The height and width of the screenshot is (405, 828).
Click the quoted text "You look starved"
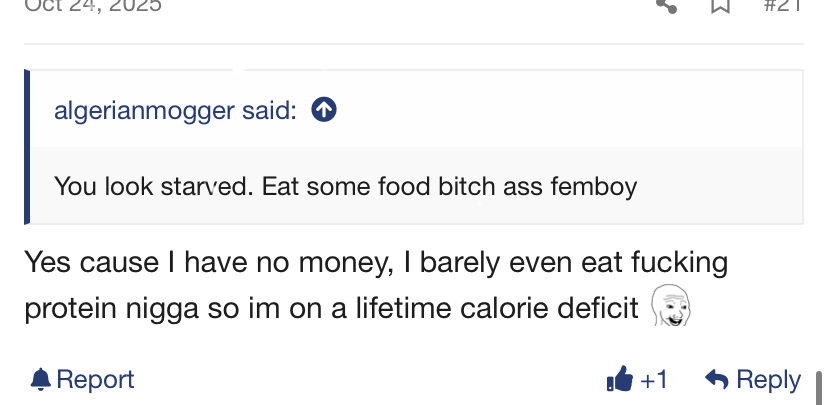pyautogui.click(x=153, y=186)
